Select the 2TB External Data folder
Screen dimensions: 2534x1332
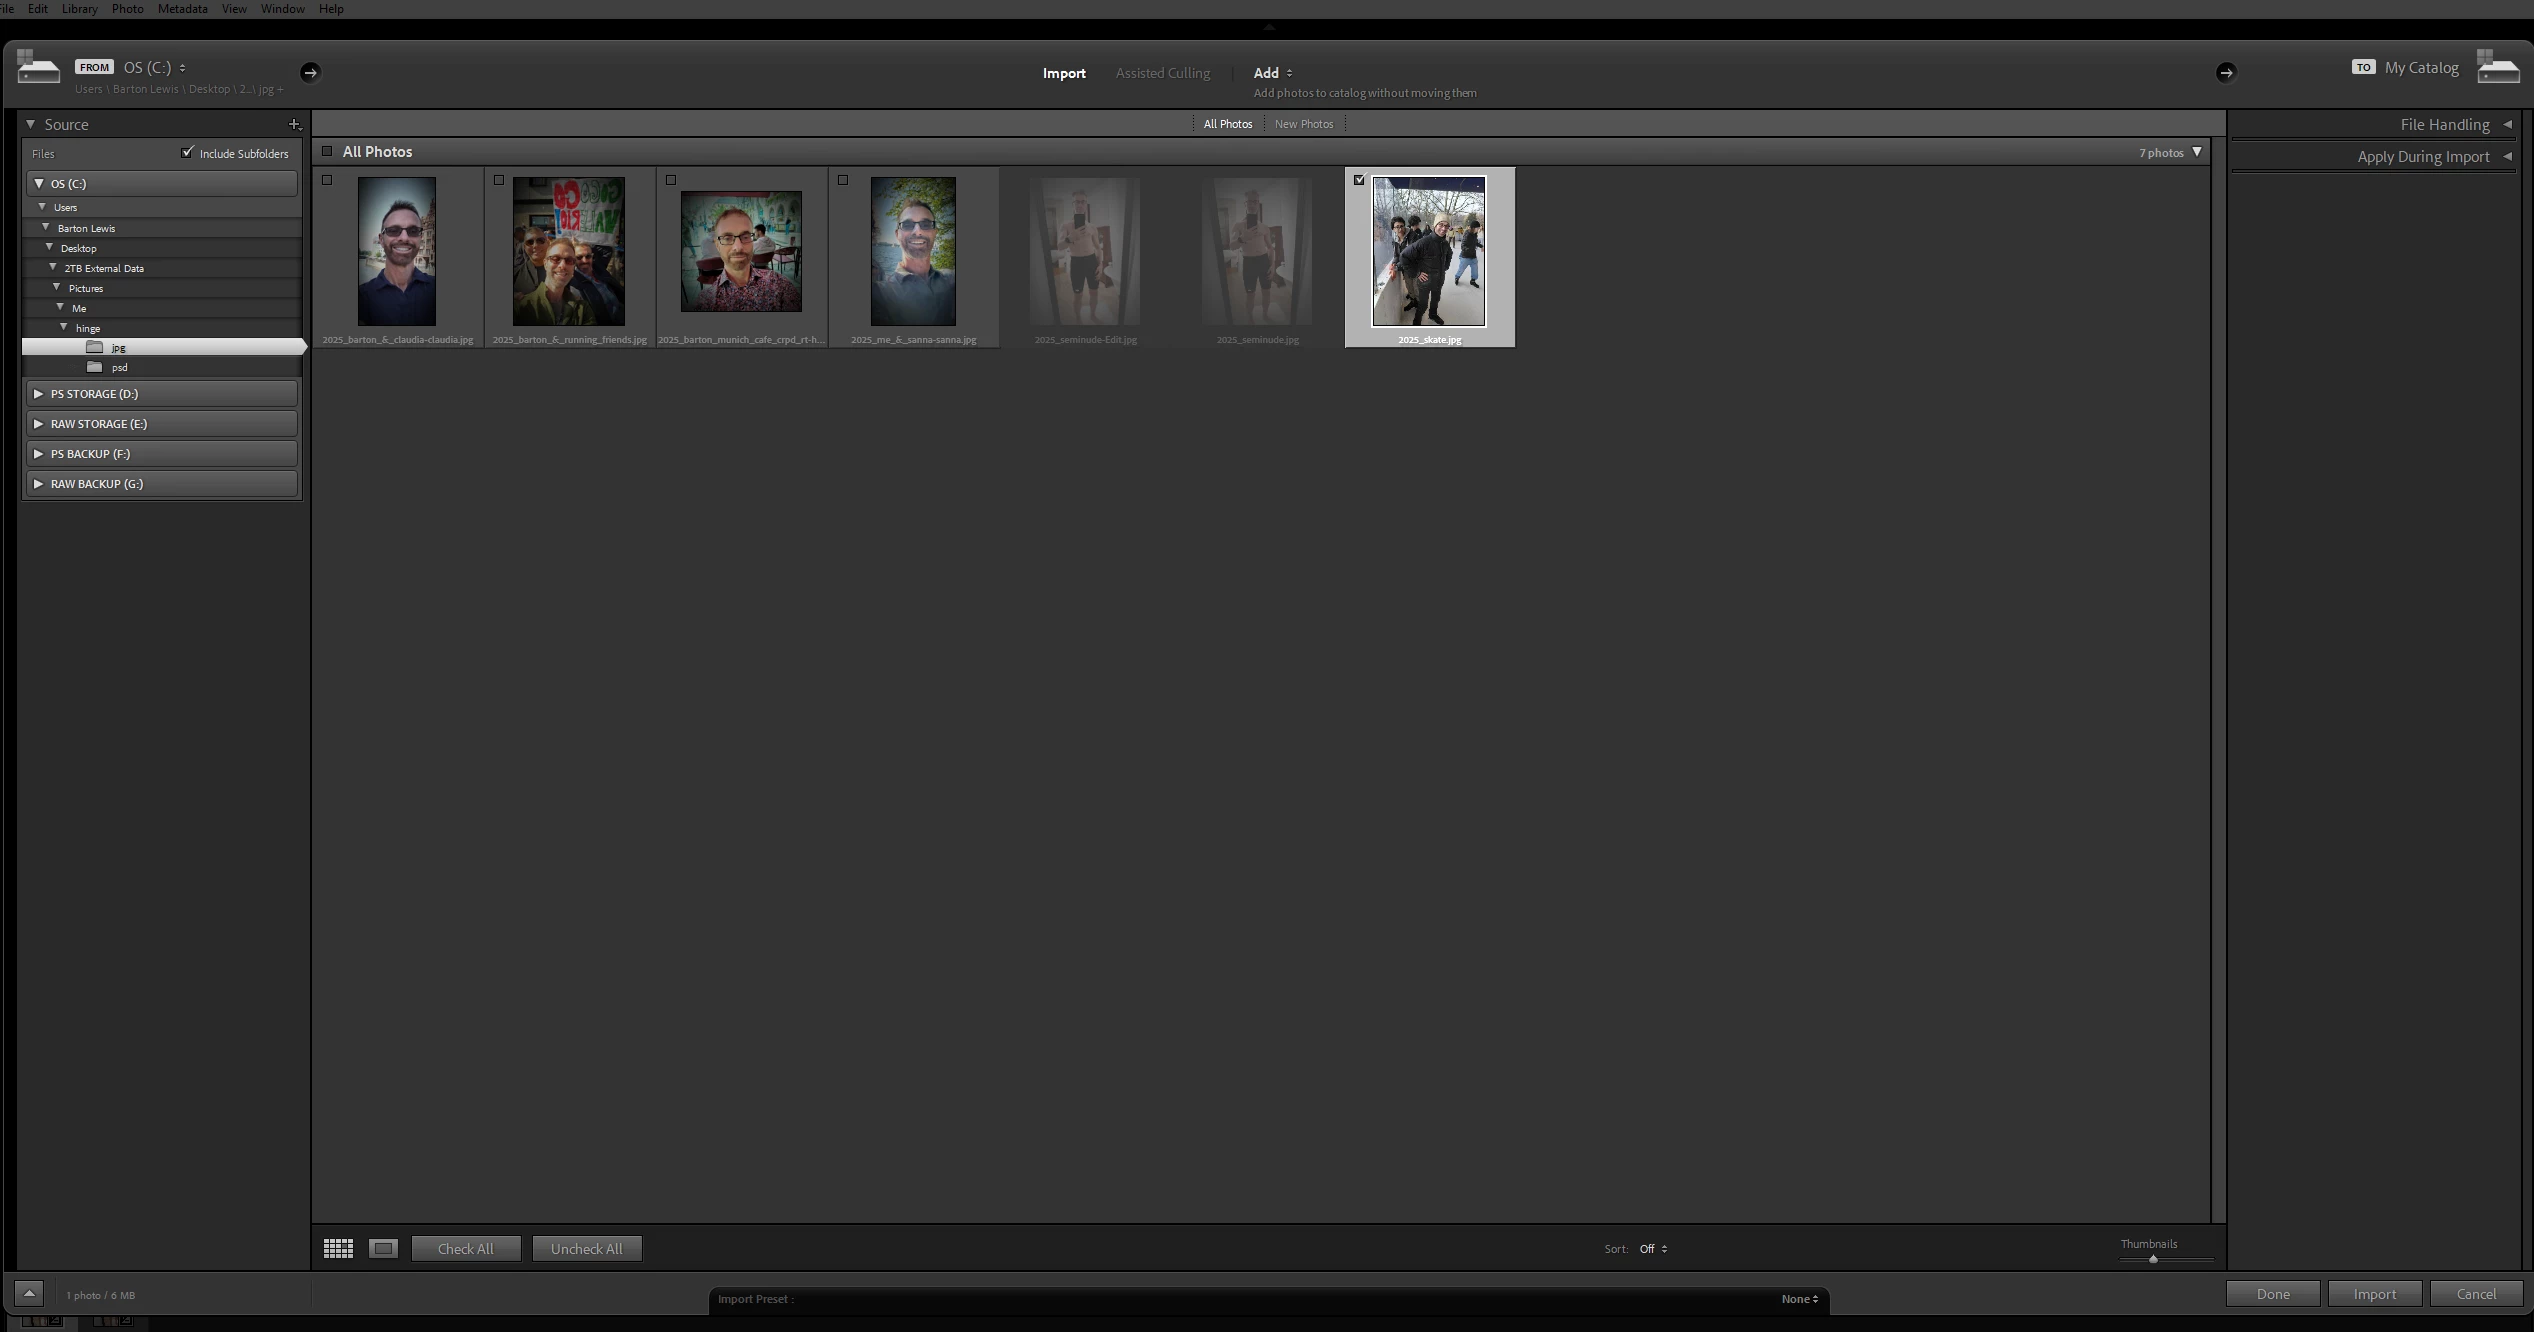pyautogui.click(x=162, y=267)
